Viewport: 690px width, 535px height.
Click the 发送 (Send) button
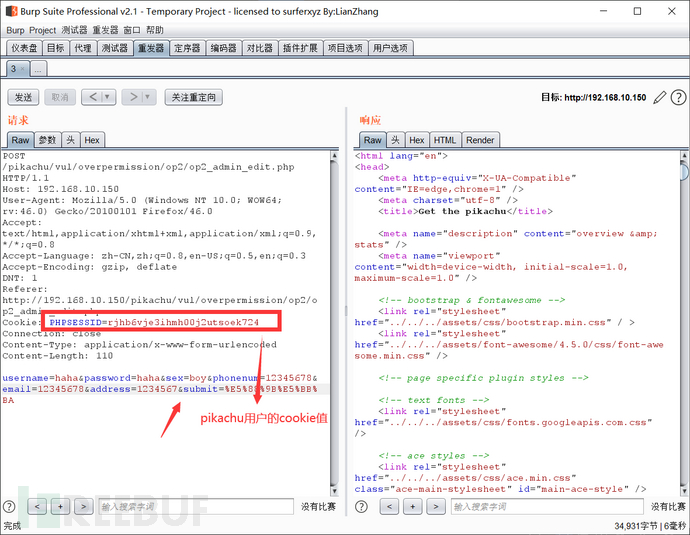tap(23, 97)
